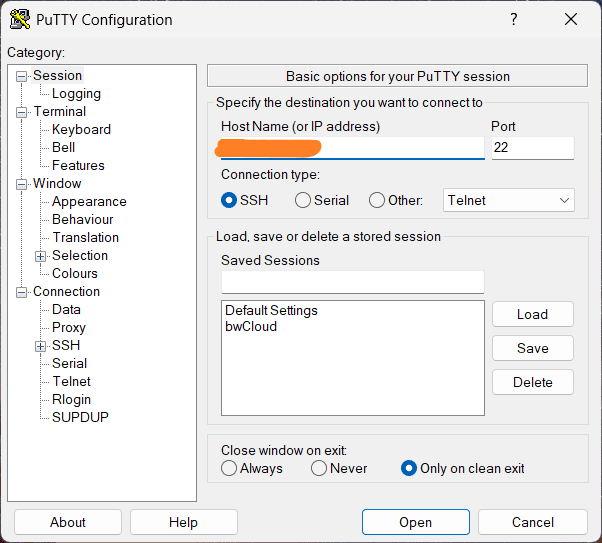This screenshot has width=602, height=543.
Task: Open the Window category
Action: [x=57, y=184]
